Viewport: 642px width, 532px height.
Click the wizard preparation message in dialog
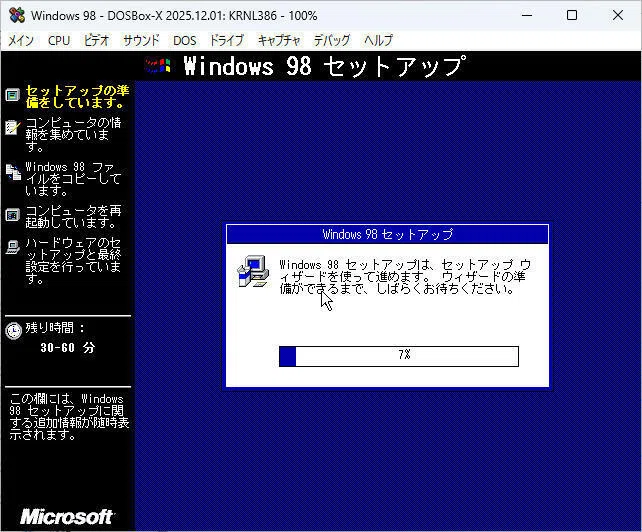[405, 276]
